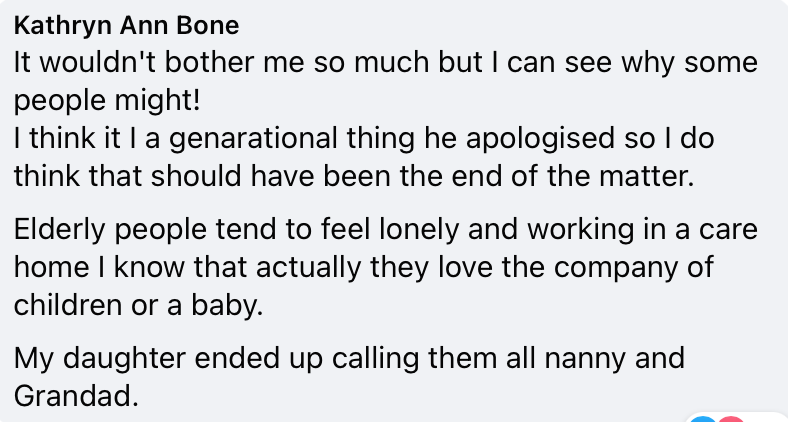Click the word 'apologised' in the comment
Viewport: 788px width, 422px height.
click(x=540, y=138)
